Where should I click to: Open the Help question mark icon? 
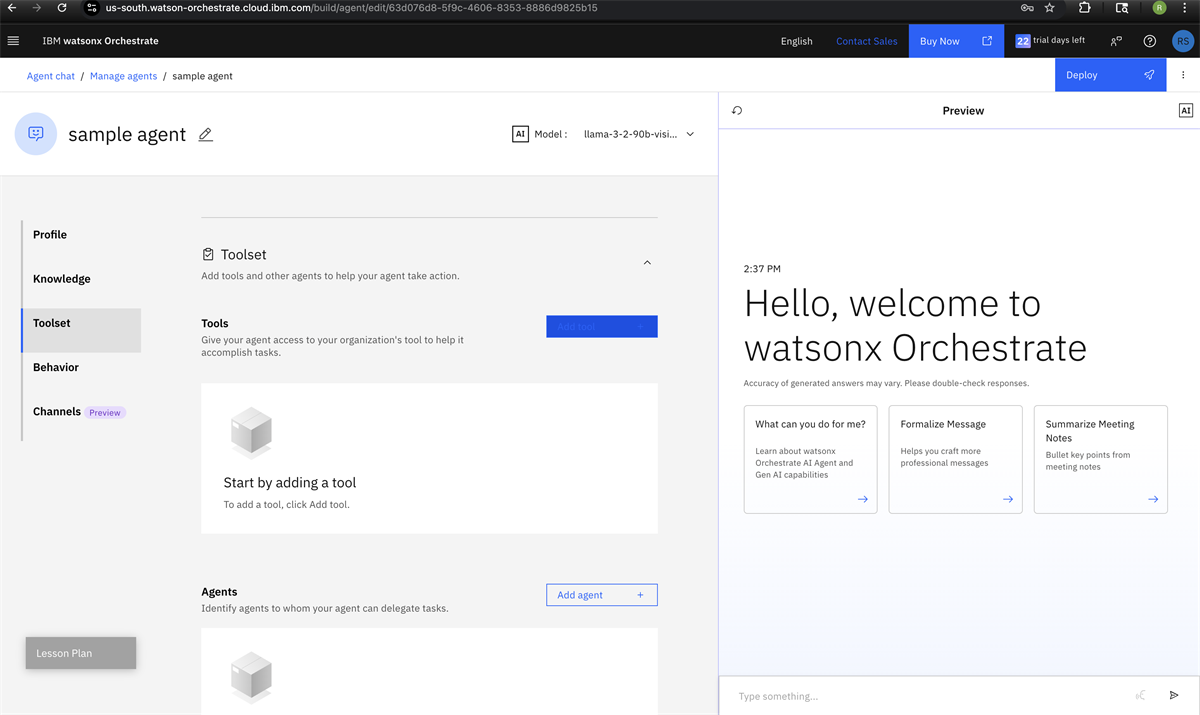1150,41
